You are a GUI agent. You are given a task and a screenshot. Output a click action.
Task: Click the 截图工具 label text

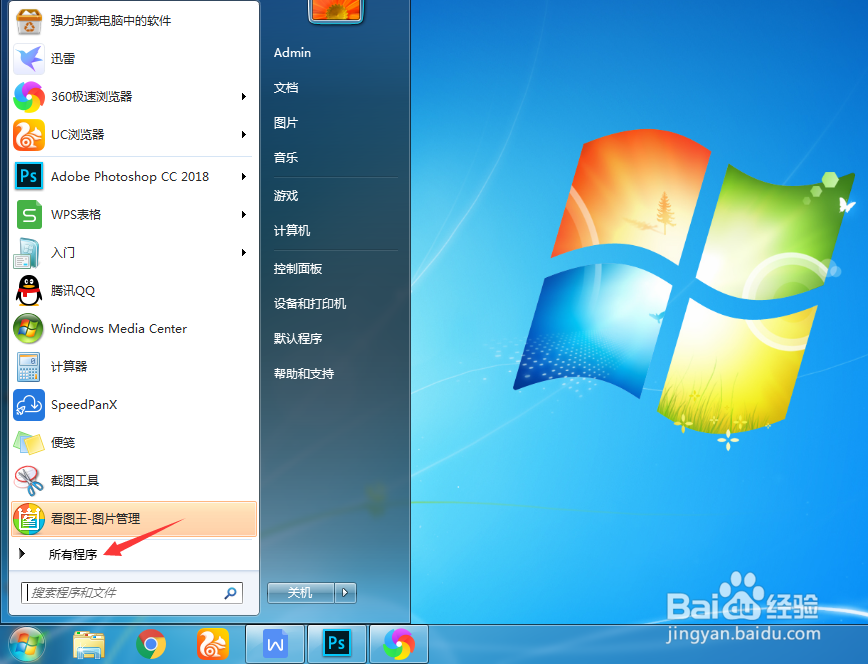[x=75, y=481]
